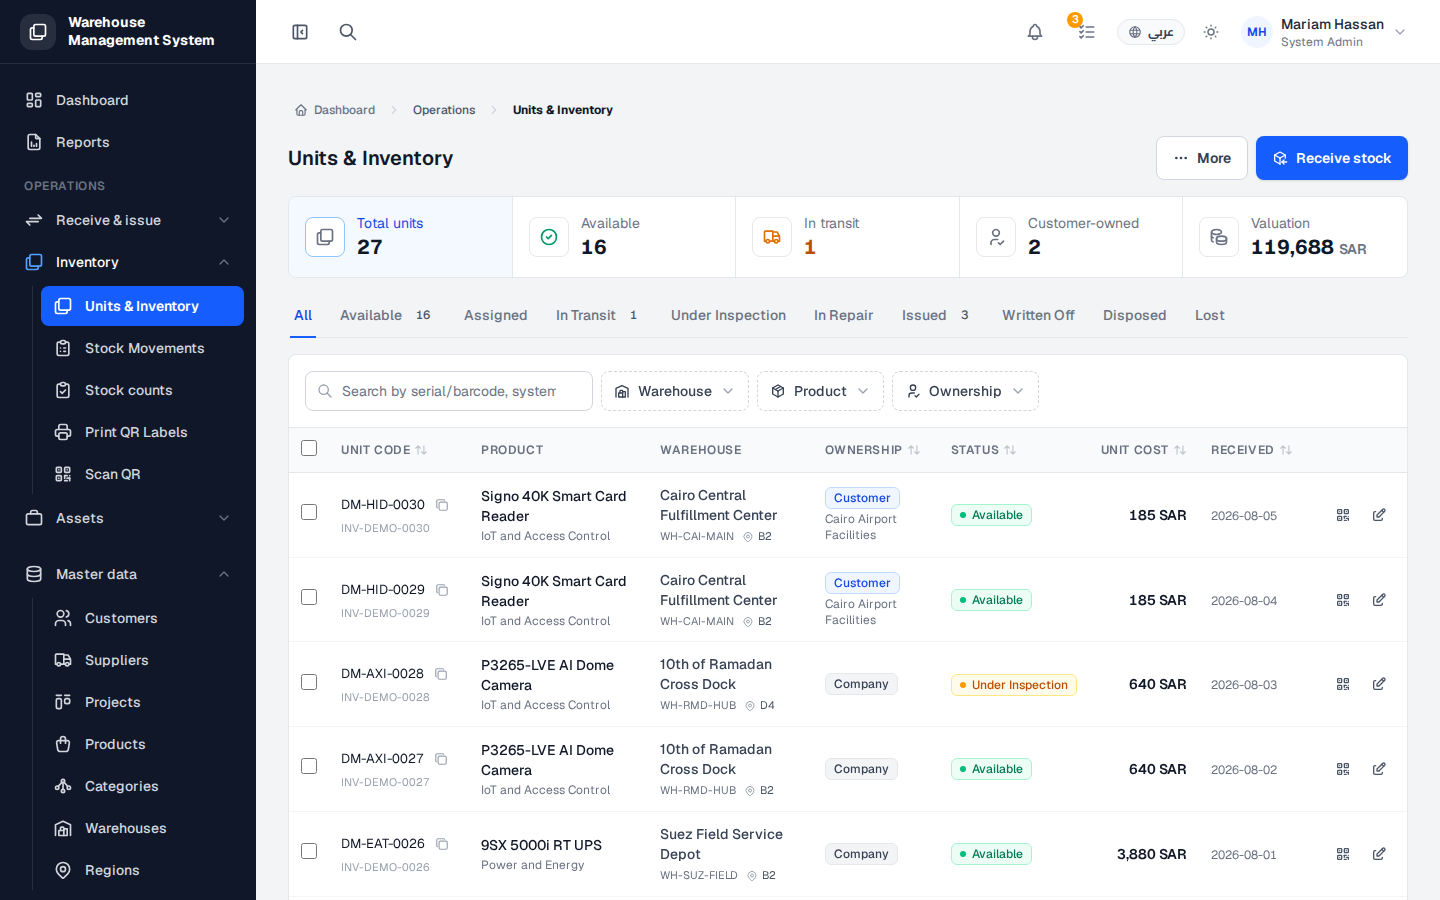The image size is (1440, 900).
Task: Go to Operations breadcrumb link
Action: pos(444,110)
